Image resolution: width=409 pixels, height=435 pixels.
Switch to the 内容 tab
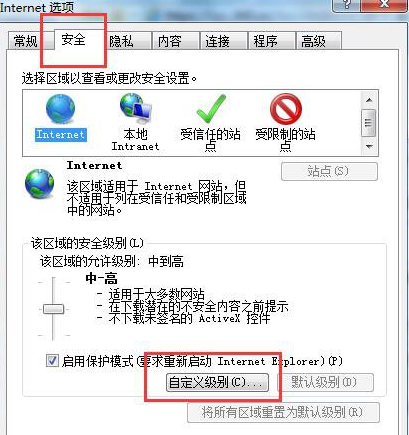tap(169, 41)
